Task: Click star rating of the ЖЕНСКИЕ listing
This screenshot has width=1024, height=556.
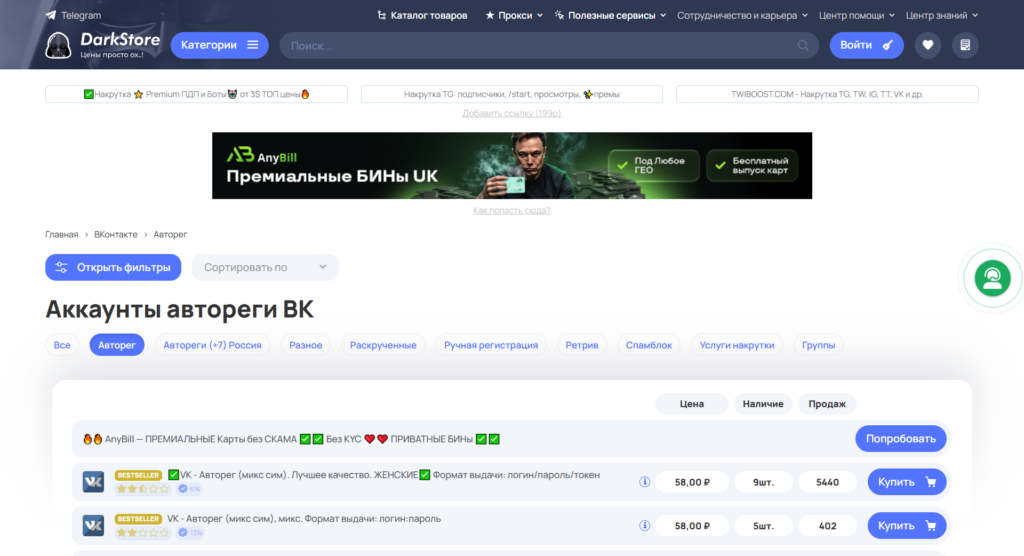Action: click(142, 489)
